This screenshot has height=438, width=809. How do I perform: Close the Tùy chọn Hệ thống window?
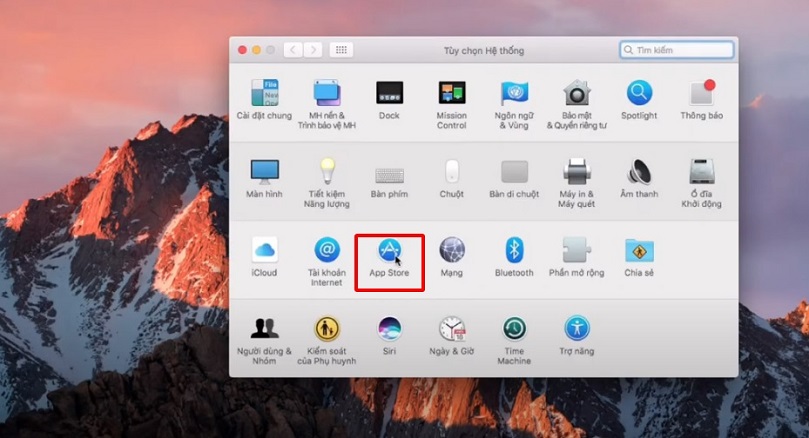click(242, 50)
